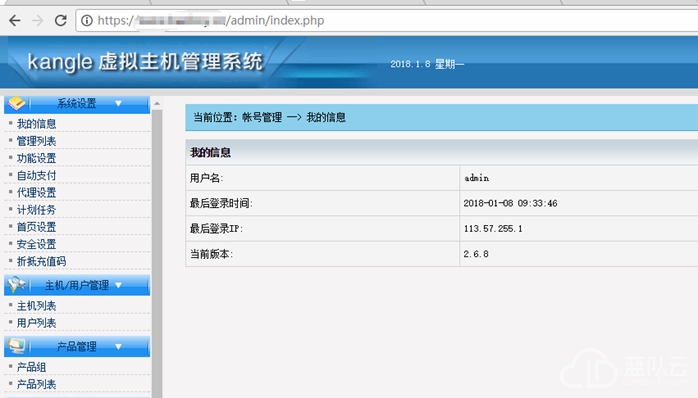Open 用户列表 in sidebar

click(x=37, y=323)
